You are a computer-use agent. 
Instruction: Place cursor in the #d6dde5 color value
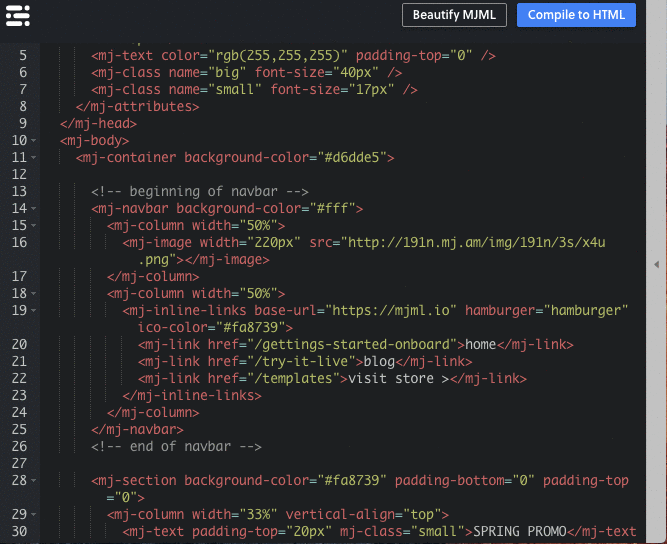click(356, 158)
